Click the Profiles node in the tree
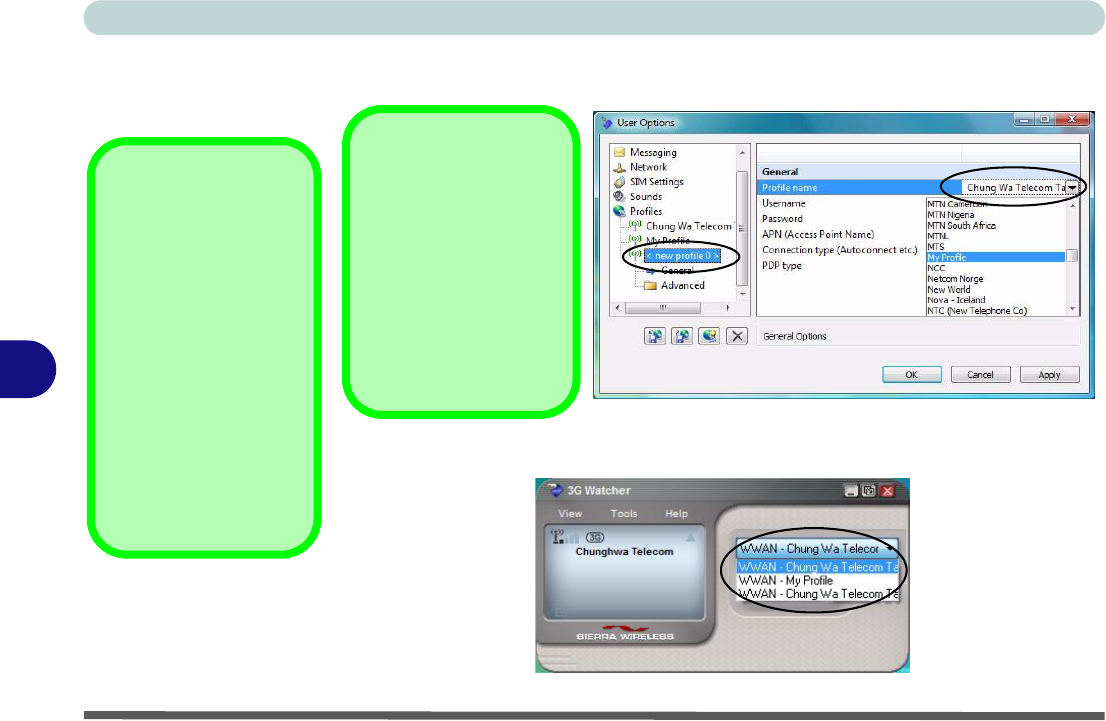The image size is (1106, 721). click(645, 212)
